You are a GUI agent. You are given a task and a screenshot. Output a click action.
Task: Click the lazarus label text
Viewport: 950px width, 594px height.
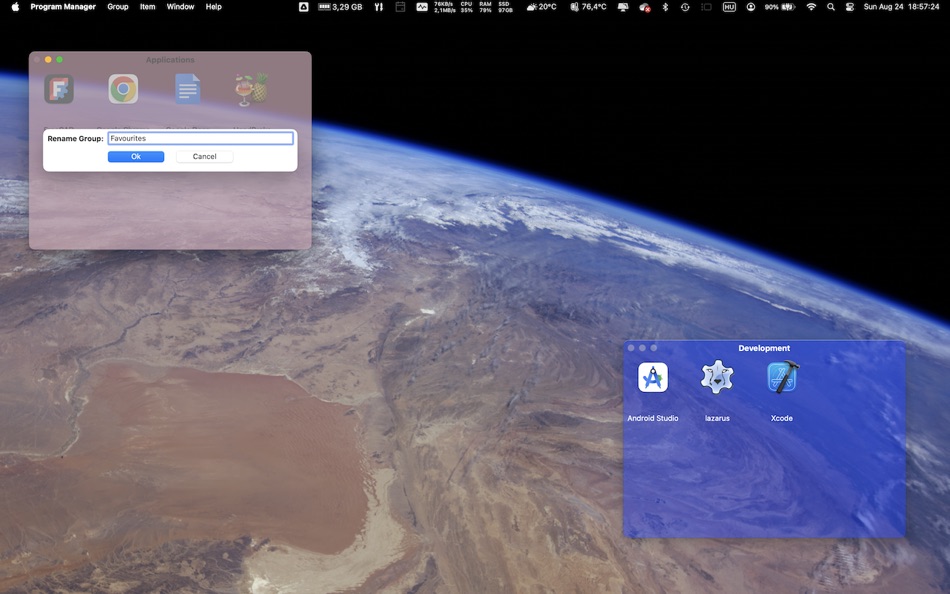click(x=717, y=418)
